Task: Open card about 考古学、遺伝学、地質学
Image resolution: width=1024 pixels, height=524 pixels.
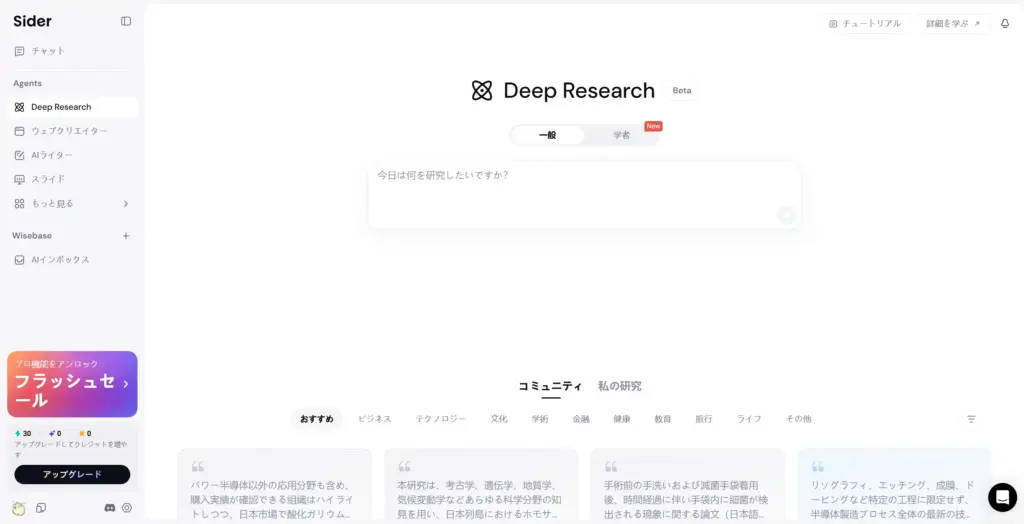Action: 481,486
